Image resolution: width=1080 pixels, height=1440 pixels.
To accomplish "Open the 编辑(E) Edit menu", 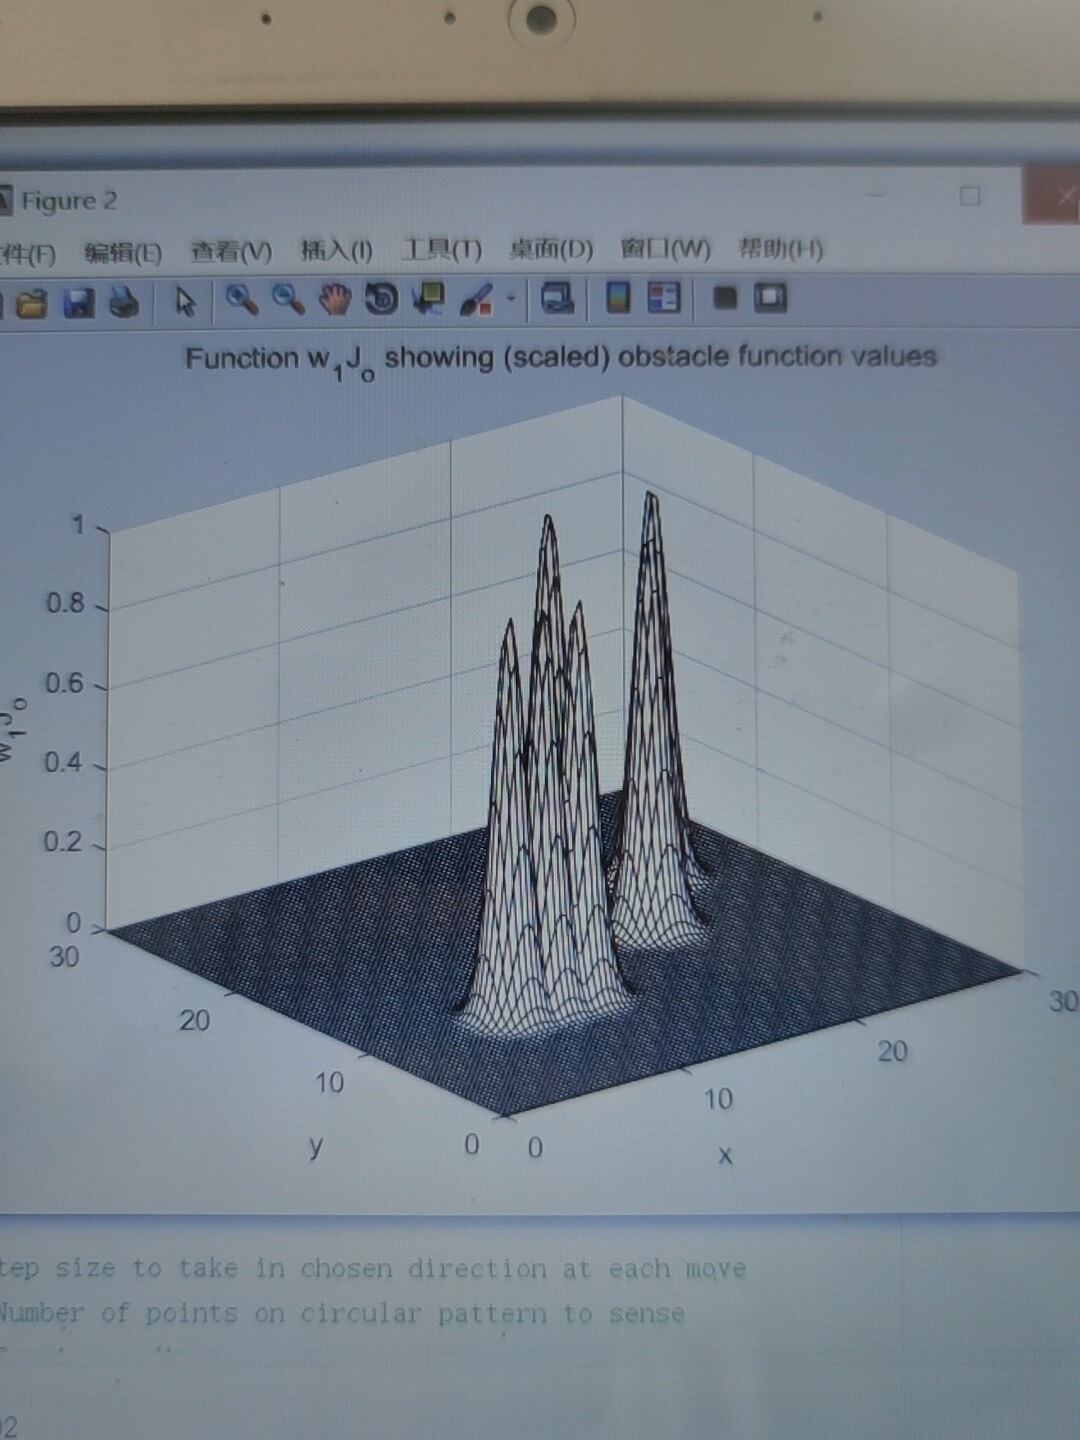I will [122, 253].
